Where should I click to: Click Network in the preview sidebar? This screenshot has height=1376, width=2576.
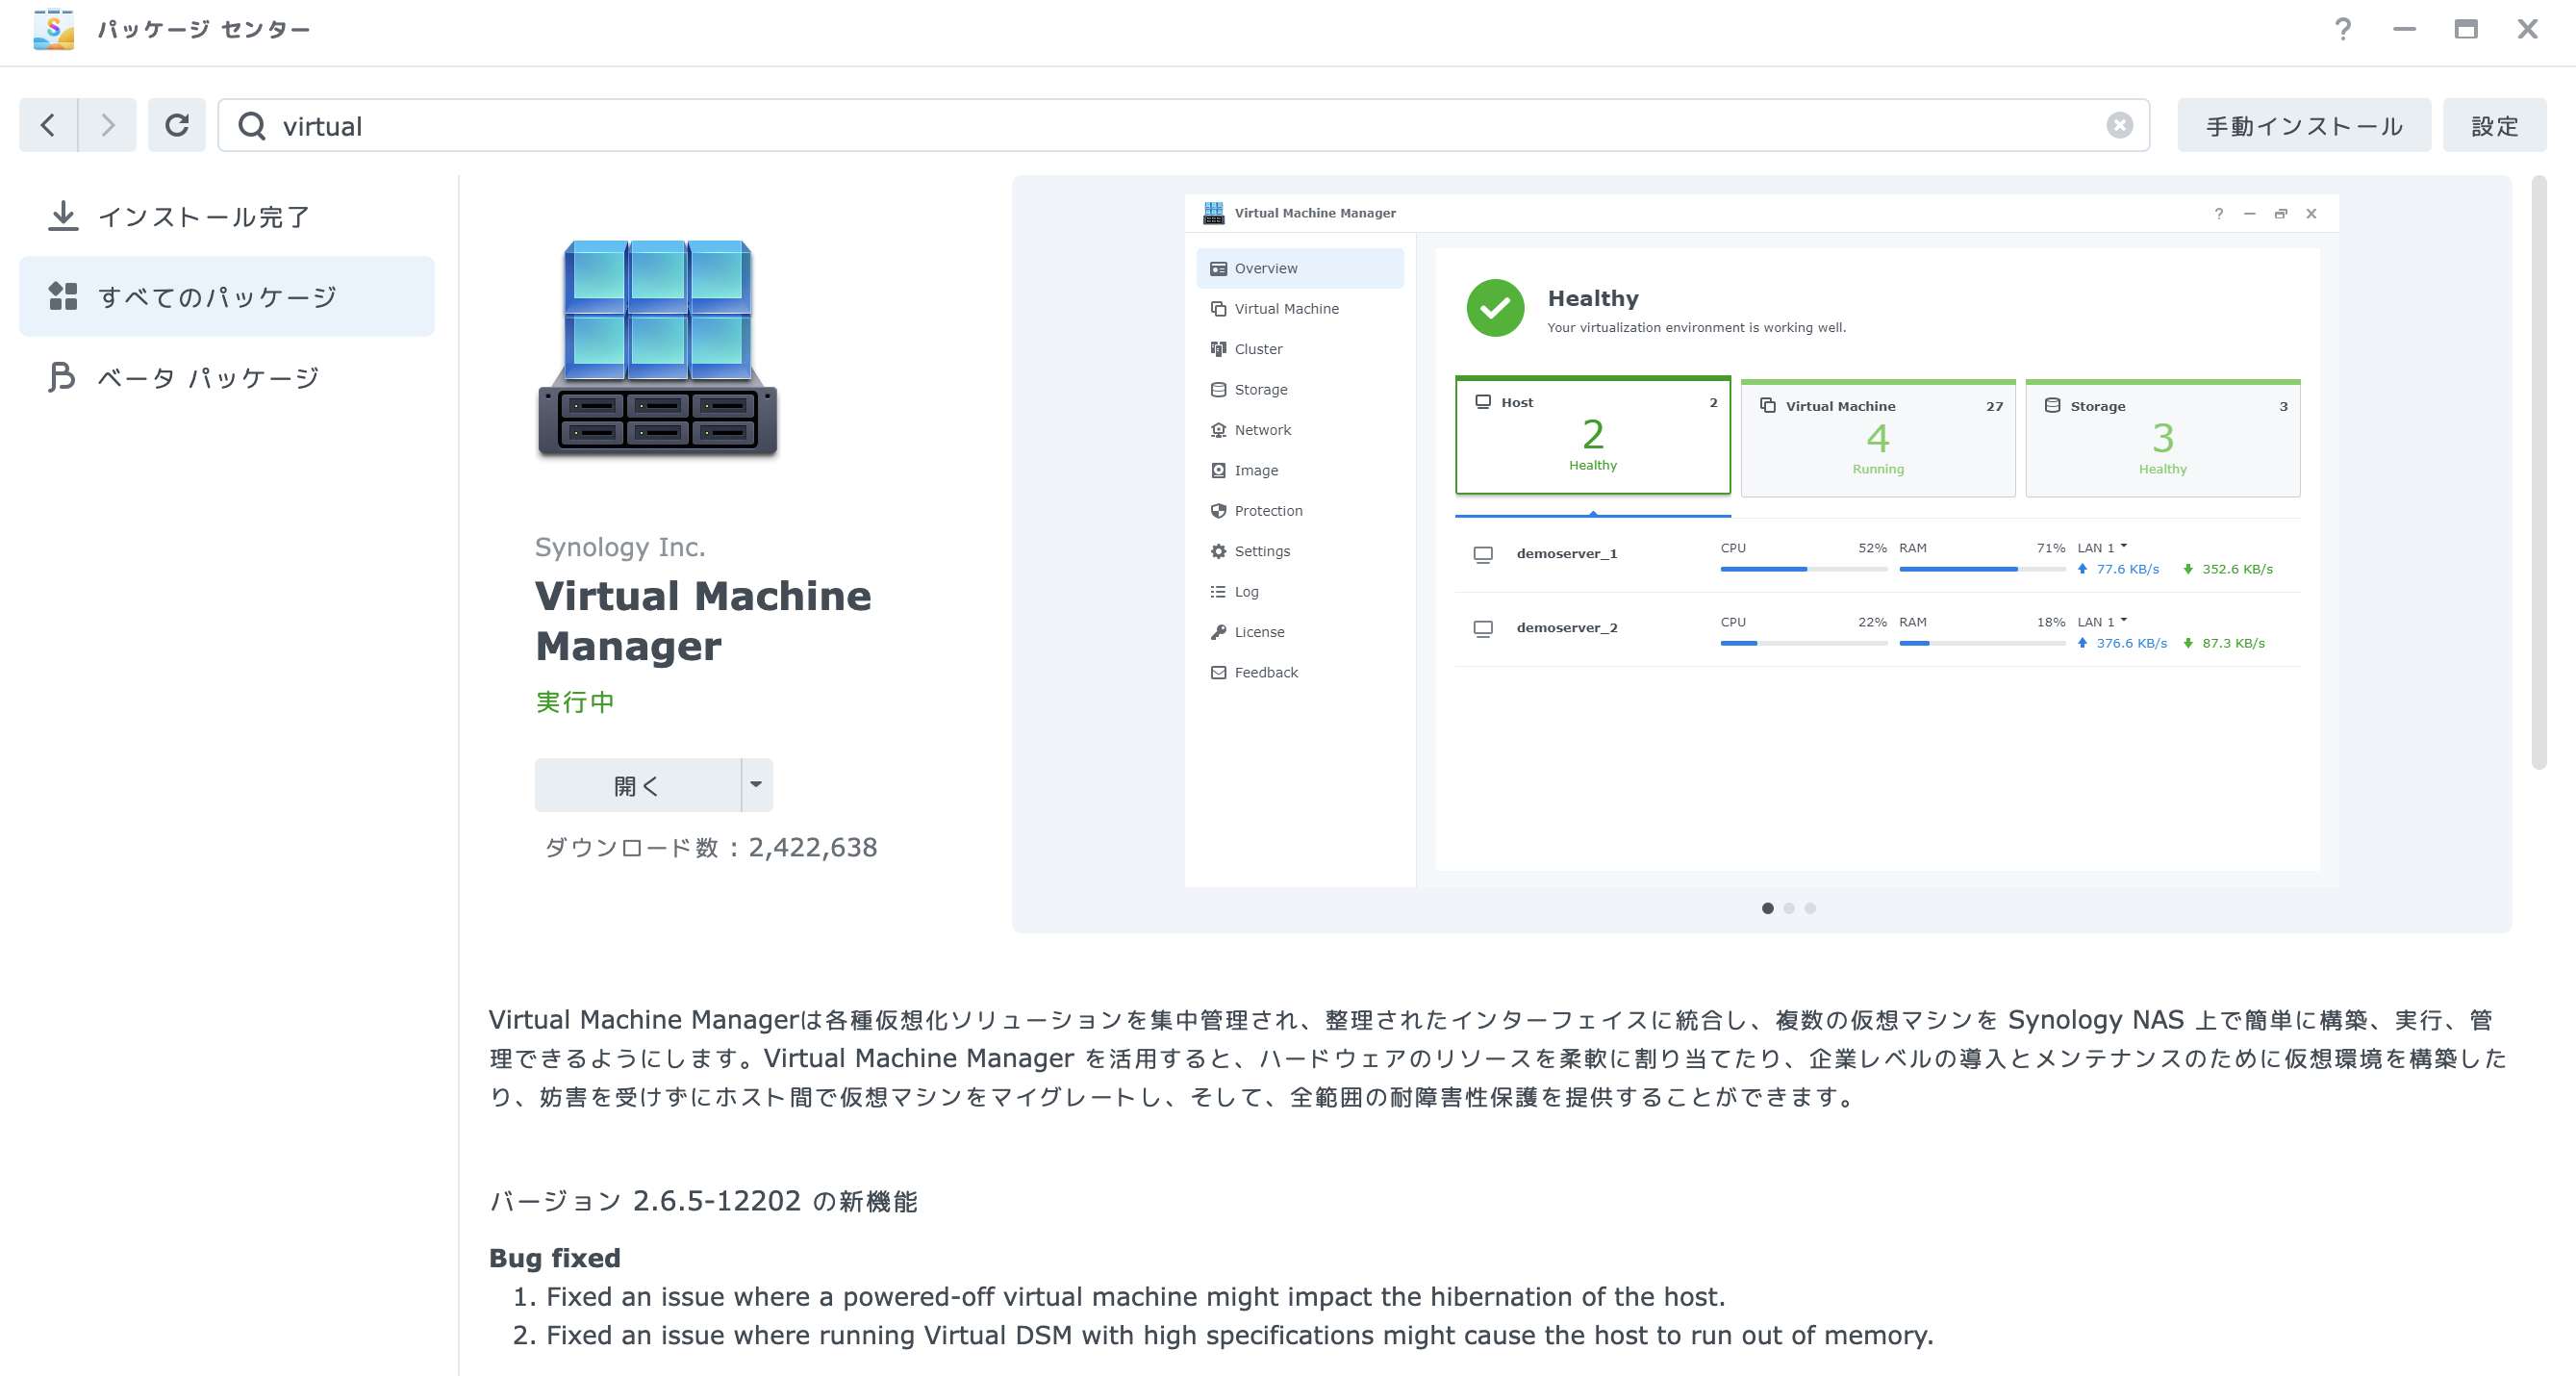click(x=1300, y=430)
